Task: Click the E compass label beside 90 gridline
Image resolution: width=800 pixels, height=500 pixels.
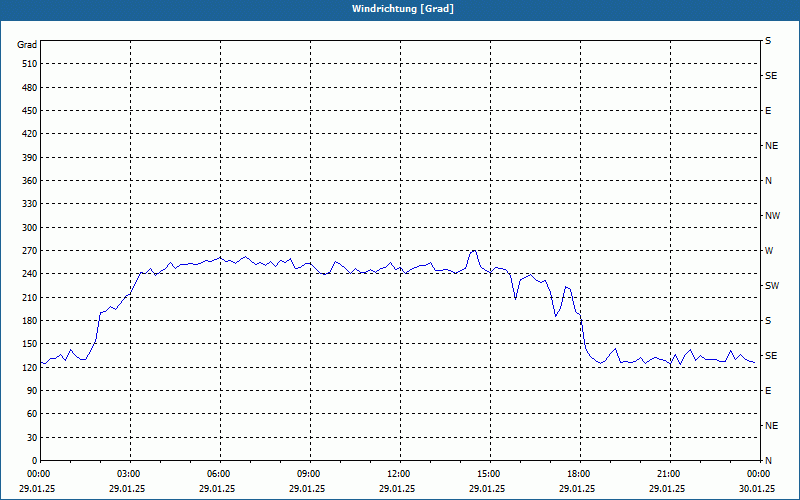Action: pos(768,391)
